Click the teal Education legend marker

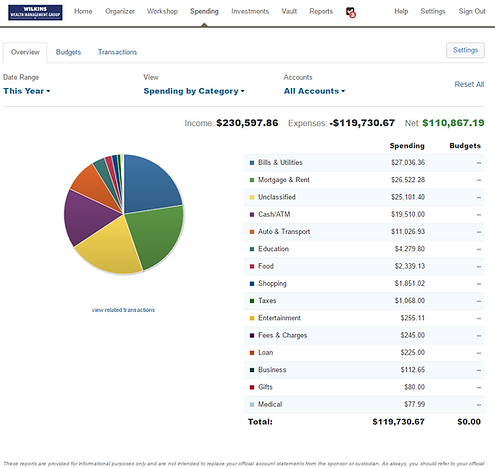[x=252, y=249]
